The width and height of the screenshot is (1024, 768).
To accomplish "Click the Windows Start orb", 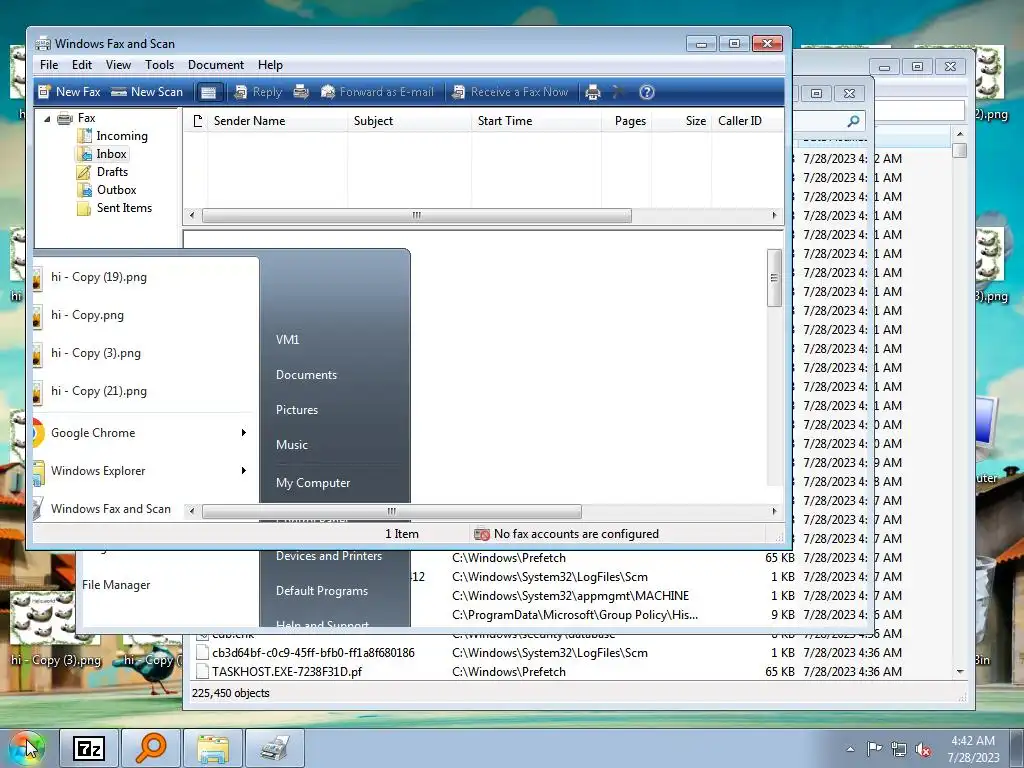I will point(27,748).
